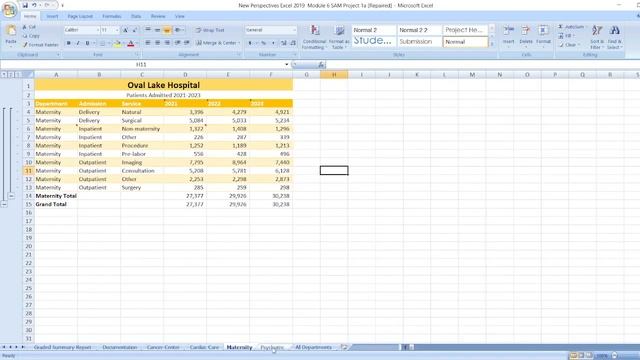The image size is (640, 360).
Task: Open the Format cells menu
Action: coord(543,36)
